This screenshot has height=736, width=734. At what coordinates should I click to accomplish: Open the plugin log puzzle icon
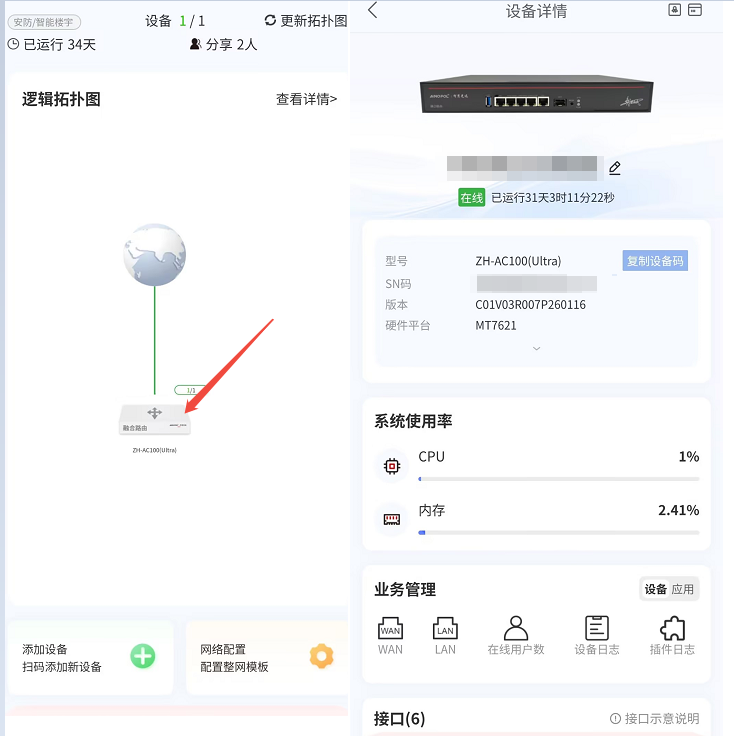672,628
